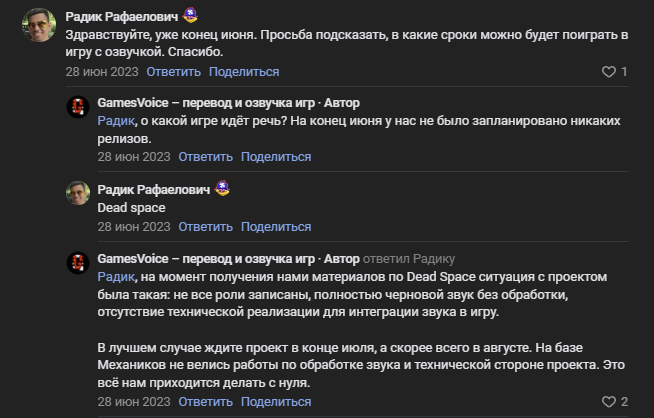Click the badge emoji beside Радик's name in the Dead space reply
This screenshot has width=654, height=418.
pos(222,189)
